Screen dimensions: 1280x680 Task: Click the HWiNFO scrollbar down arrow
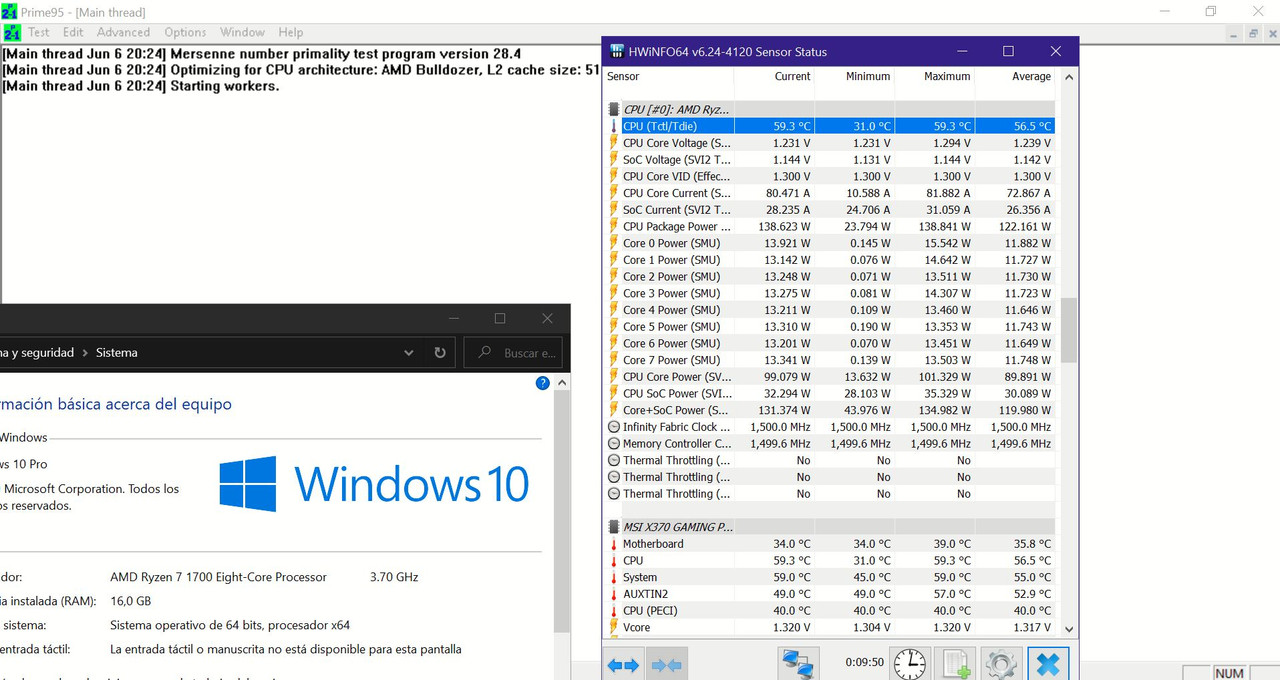click(x=1068, y=629)
